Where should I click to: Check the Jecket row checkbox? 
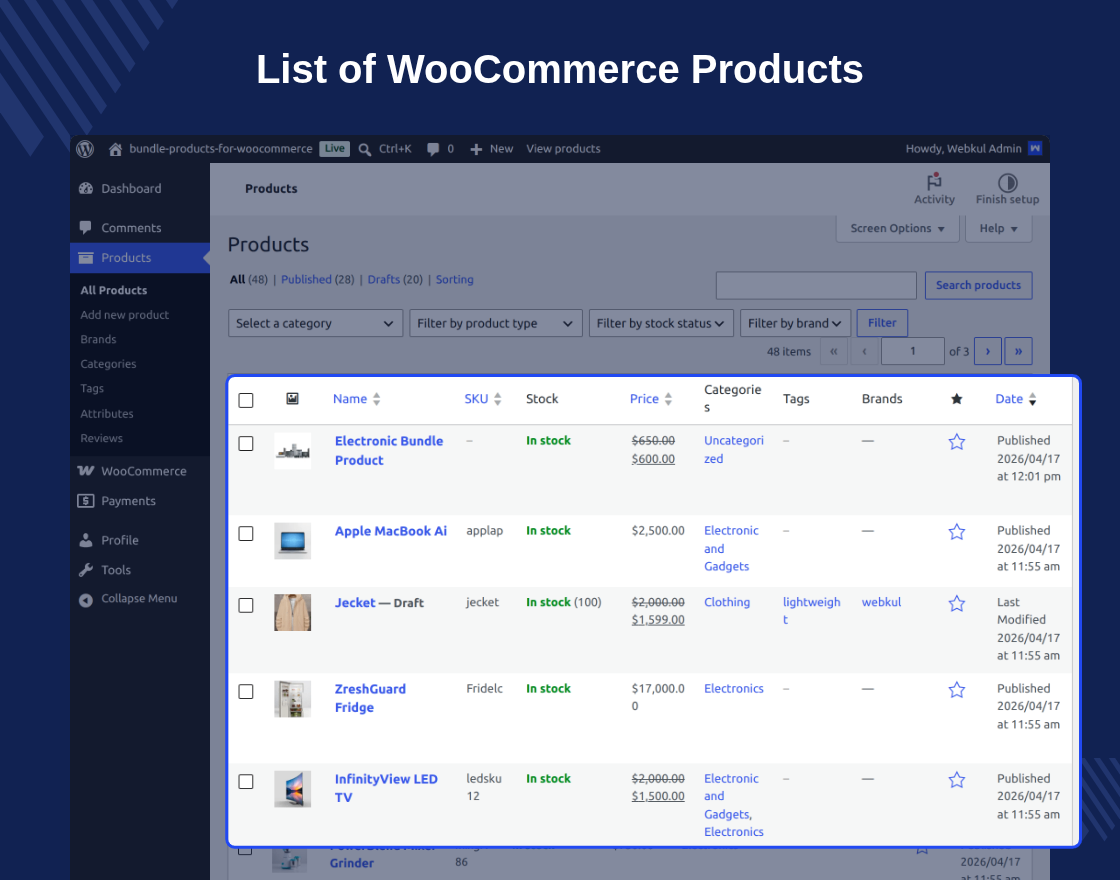(x=246, y=605)
